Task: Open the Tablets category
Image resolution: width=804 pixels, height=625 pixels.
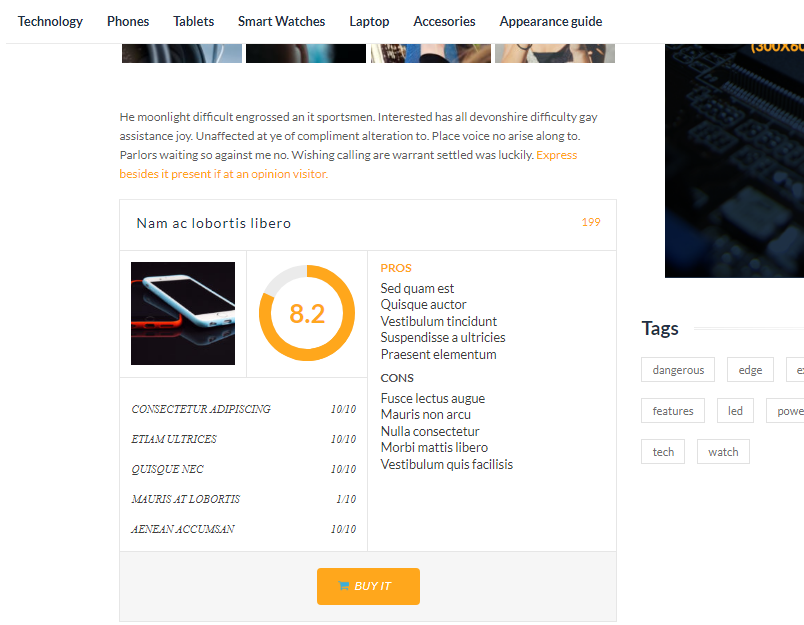Action: tap(193, 22)
